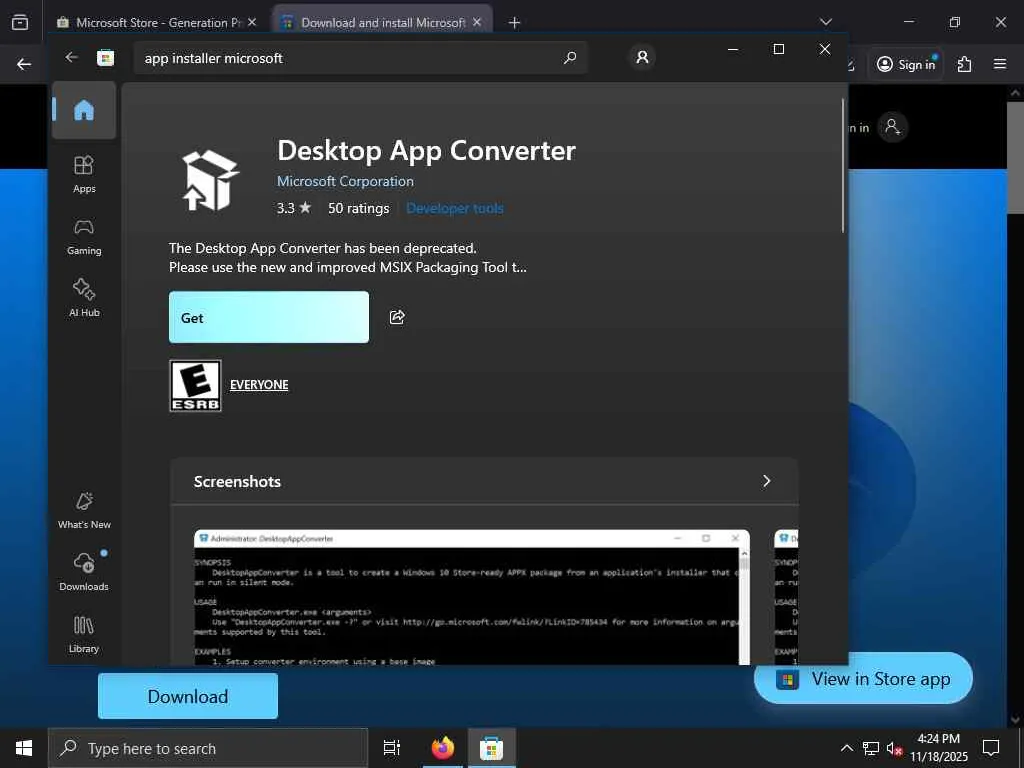
Task: Expand the Screenshots section chevron
Action: [x=767, y=481]
